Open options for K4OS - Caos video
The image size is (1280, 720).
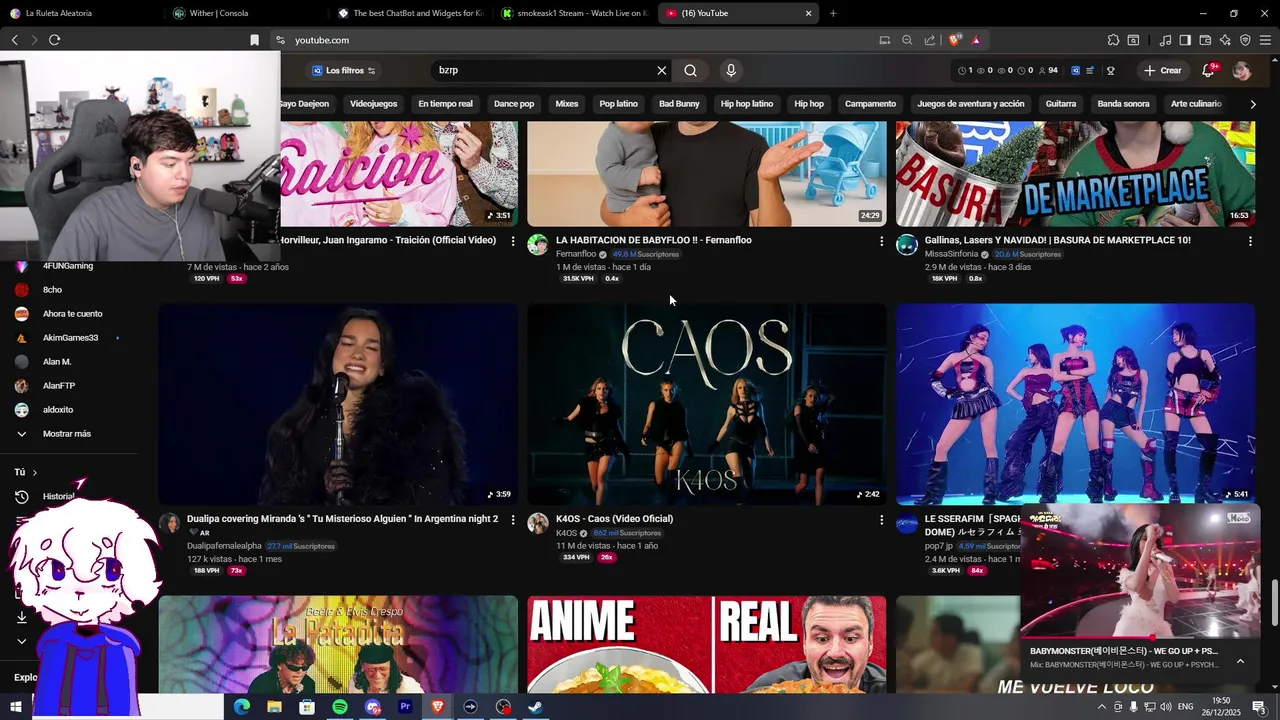881,520
